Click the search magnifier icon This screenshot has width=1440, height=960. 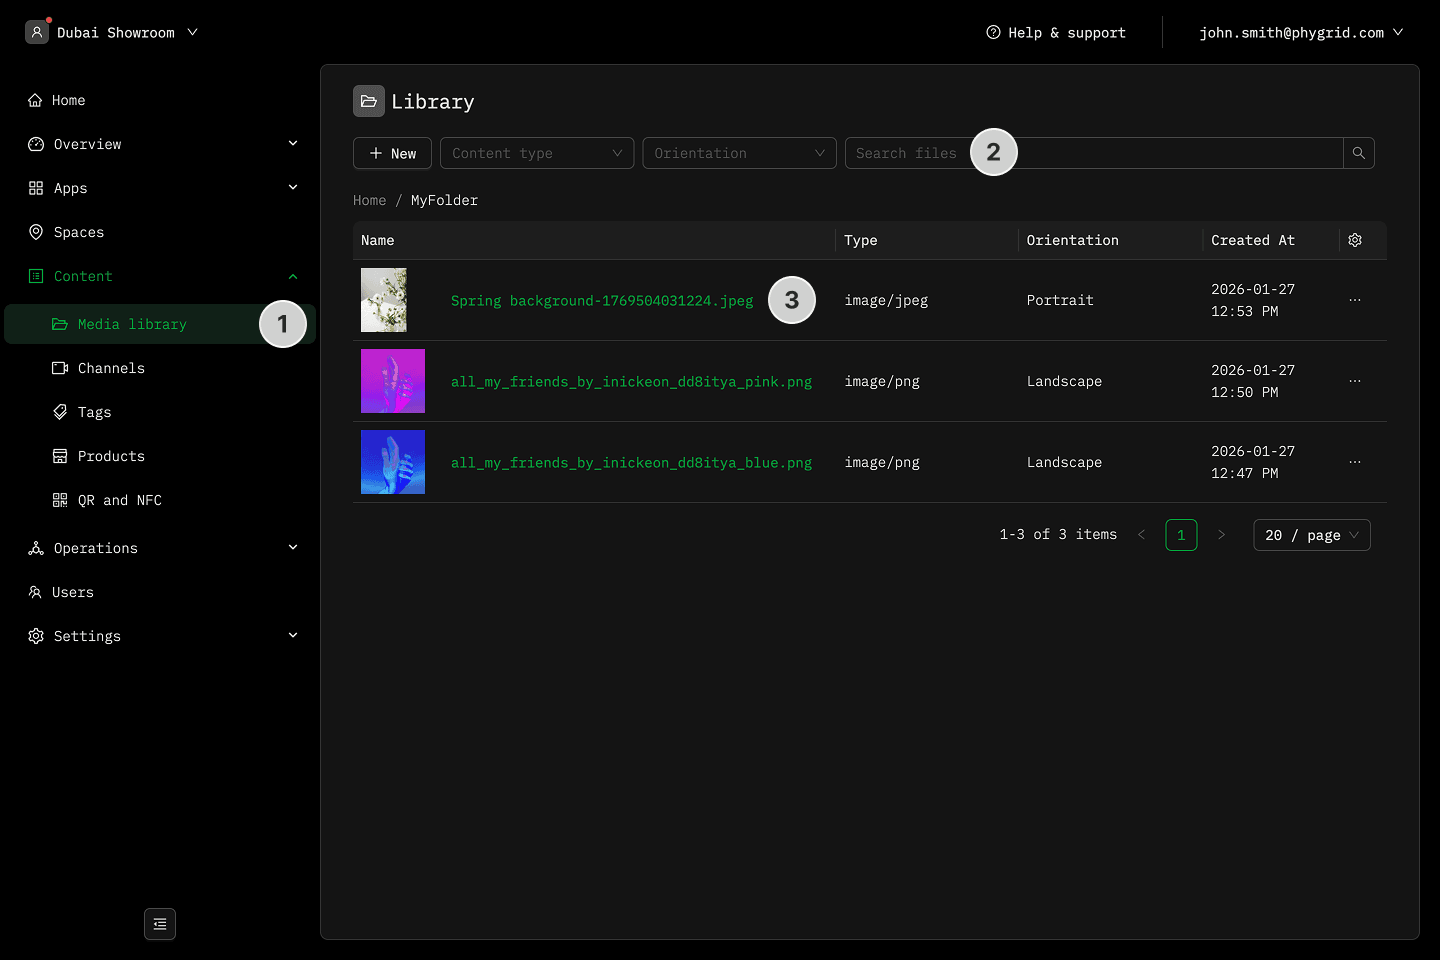tap(1358, 153)
